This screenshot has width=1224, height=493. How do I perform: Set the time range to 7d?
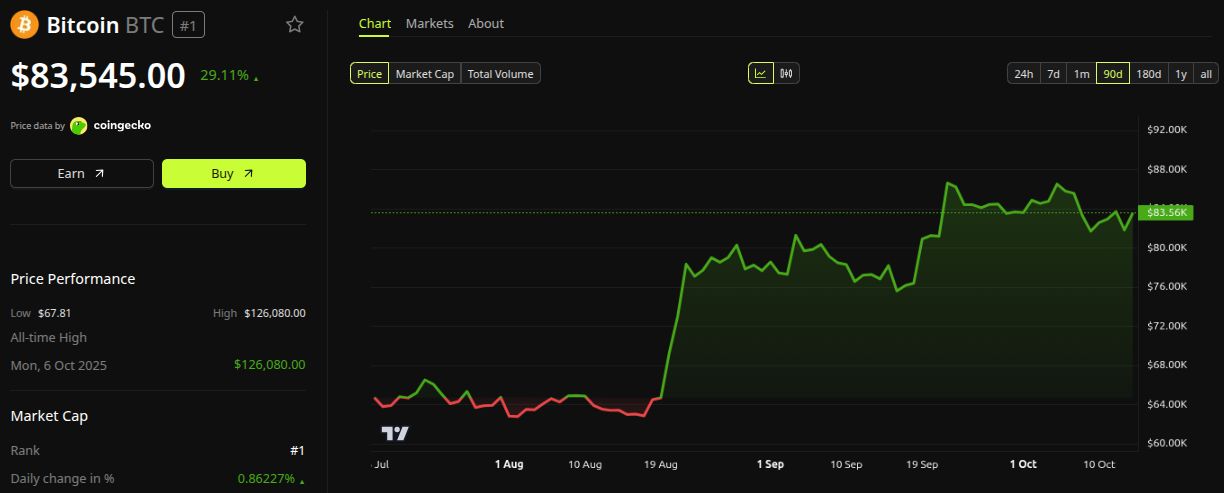click(1053, 73)
